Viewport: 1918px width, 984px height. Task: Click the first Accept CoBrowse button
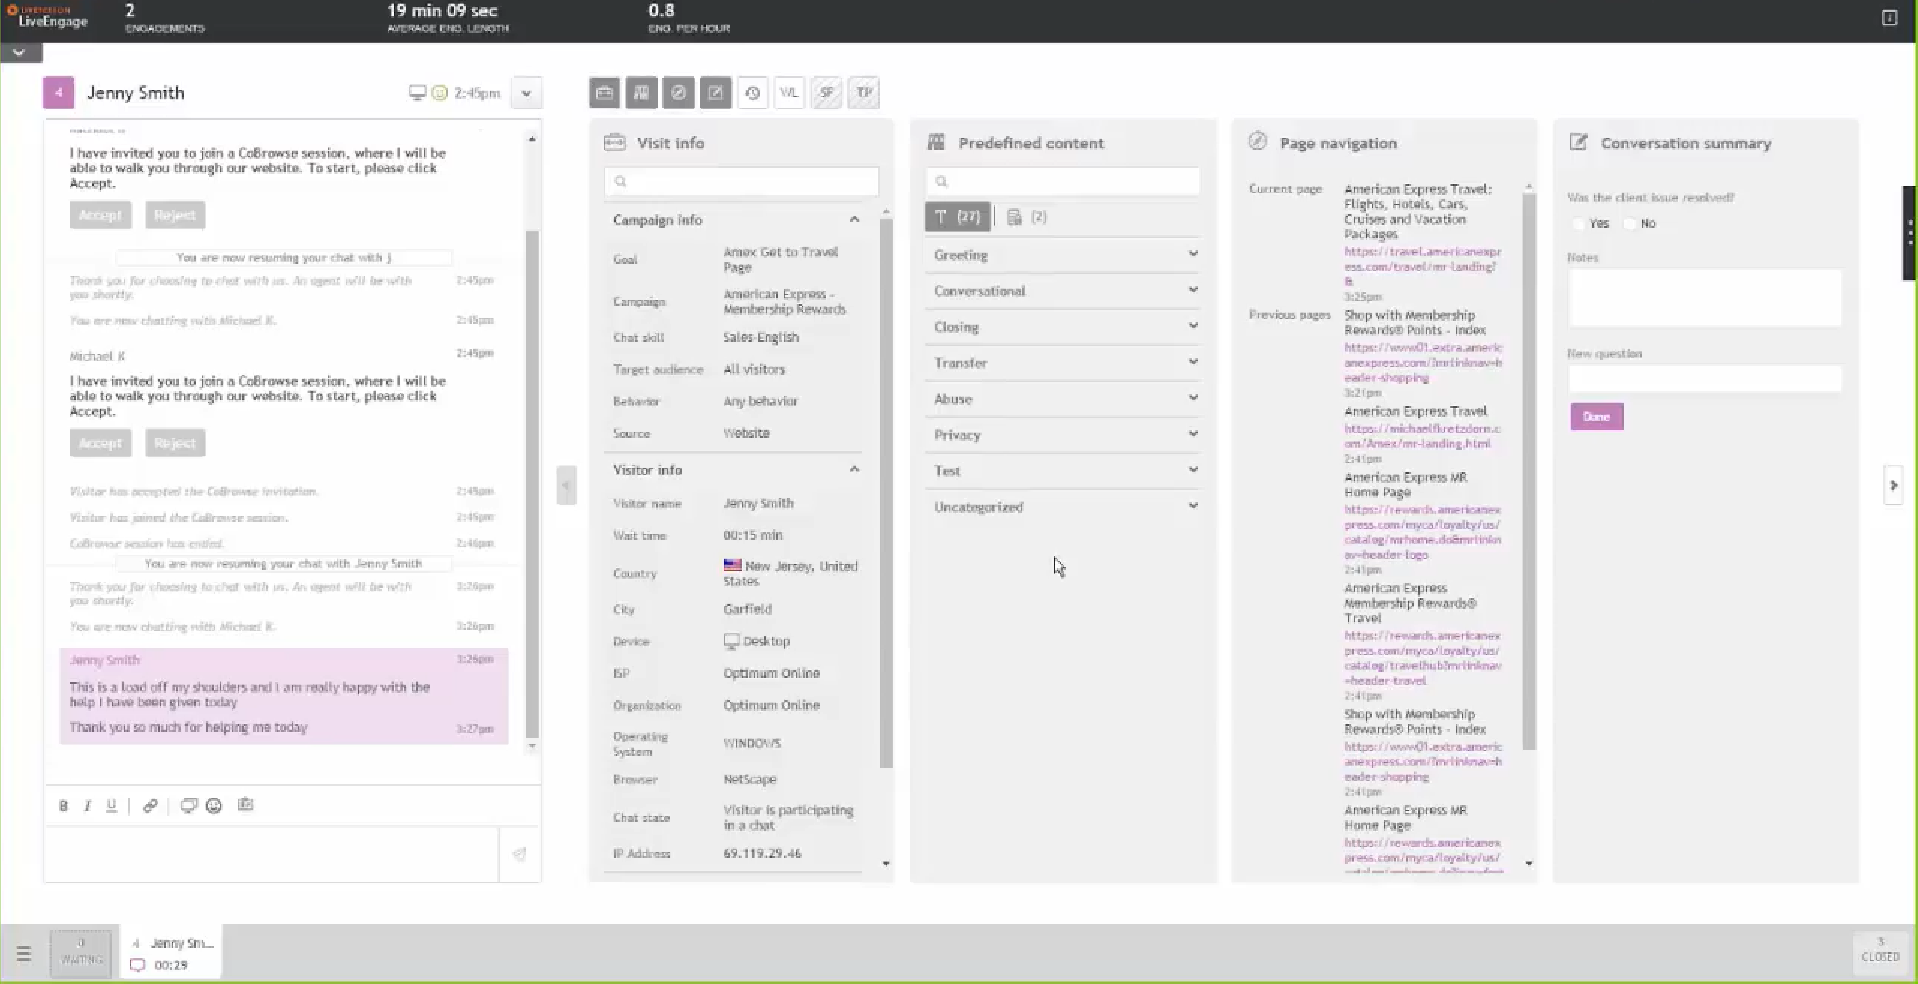(100, 215)
